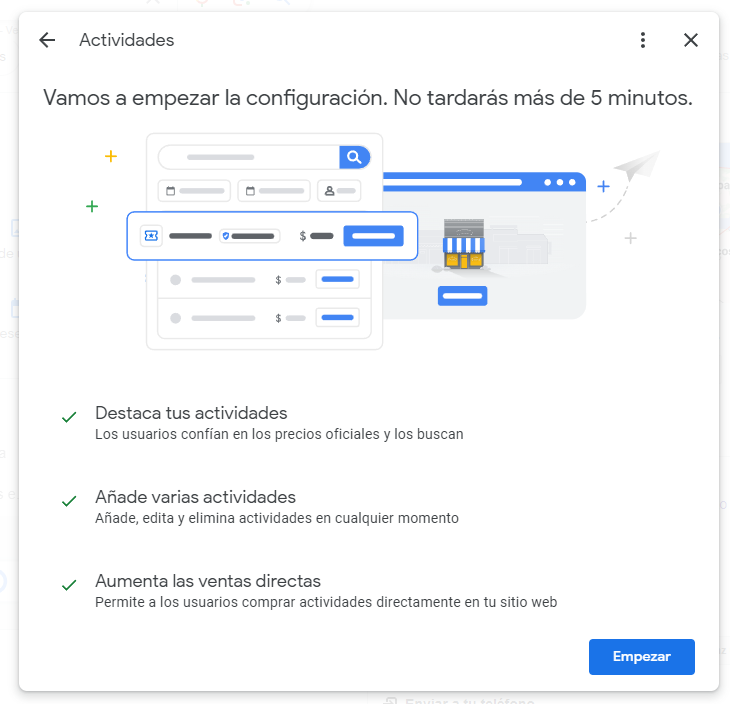
Task: Click the green plus sign decoration
Action: [92, 206]
